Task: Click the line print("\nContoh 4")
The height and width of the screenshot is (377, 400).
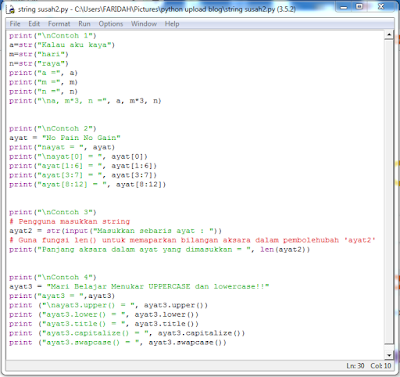Action: (53, 277)
